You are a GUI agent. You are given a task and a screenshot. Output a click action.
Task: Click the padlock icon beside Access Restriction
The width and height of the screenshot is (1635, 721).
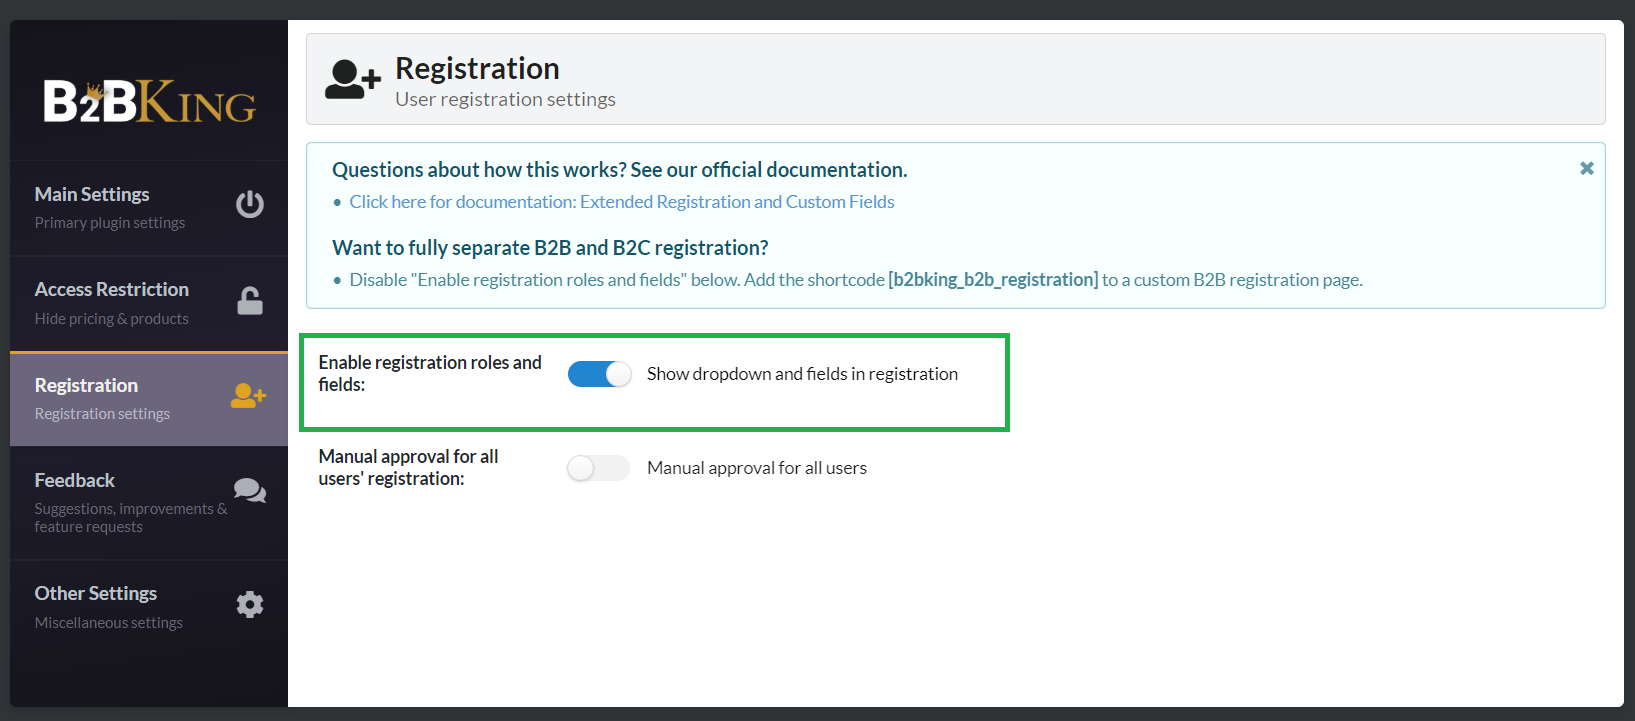tap(250, 300)
